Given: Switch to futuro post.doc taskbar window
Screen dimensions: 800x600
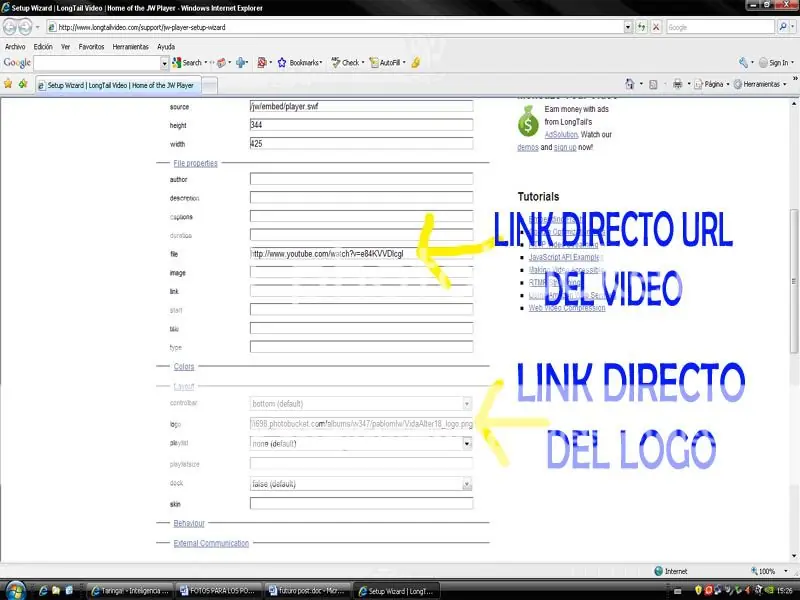Looking at the screenshot, I should click(308, 591).
